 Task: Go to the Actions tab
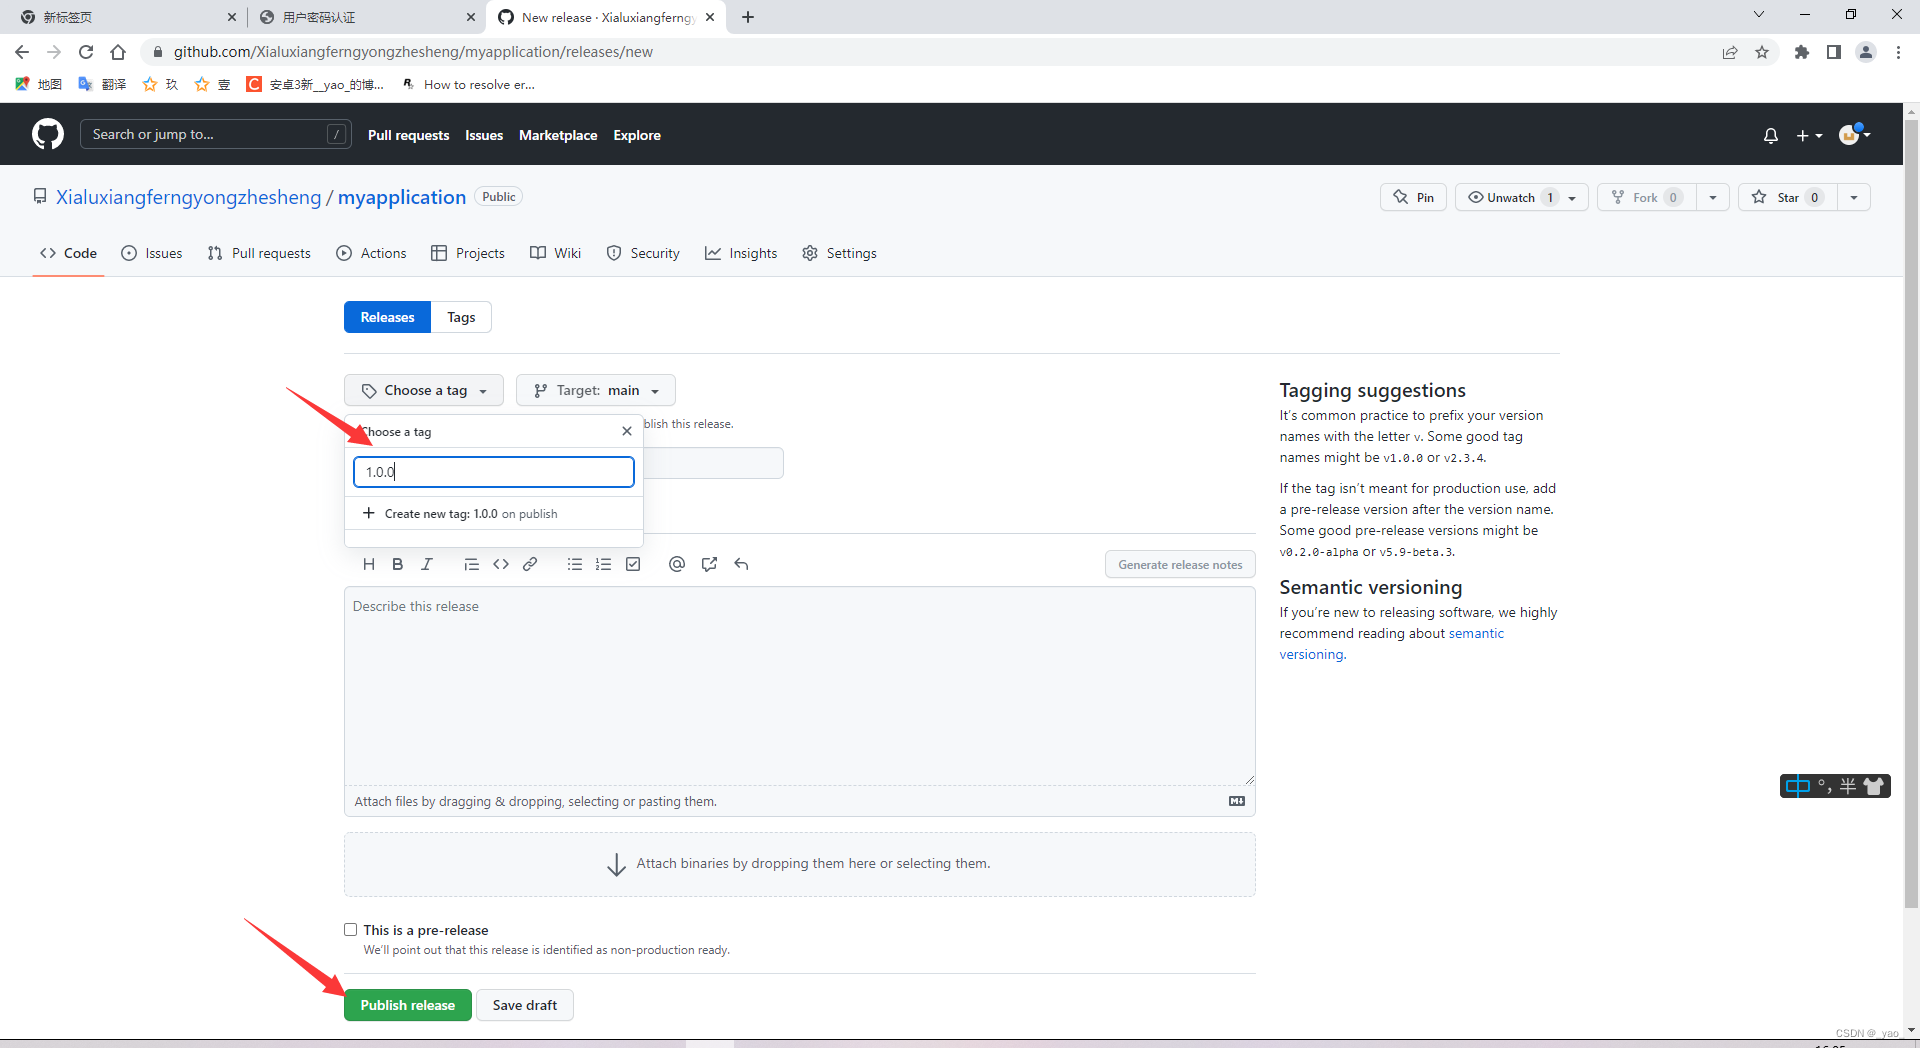371,253
